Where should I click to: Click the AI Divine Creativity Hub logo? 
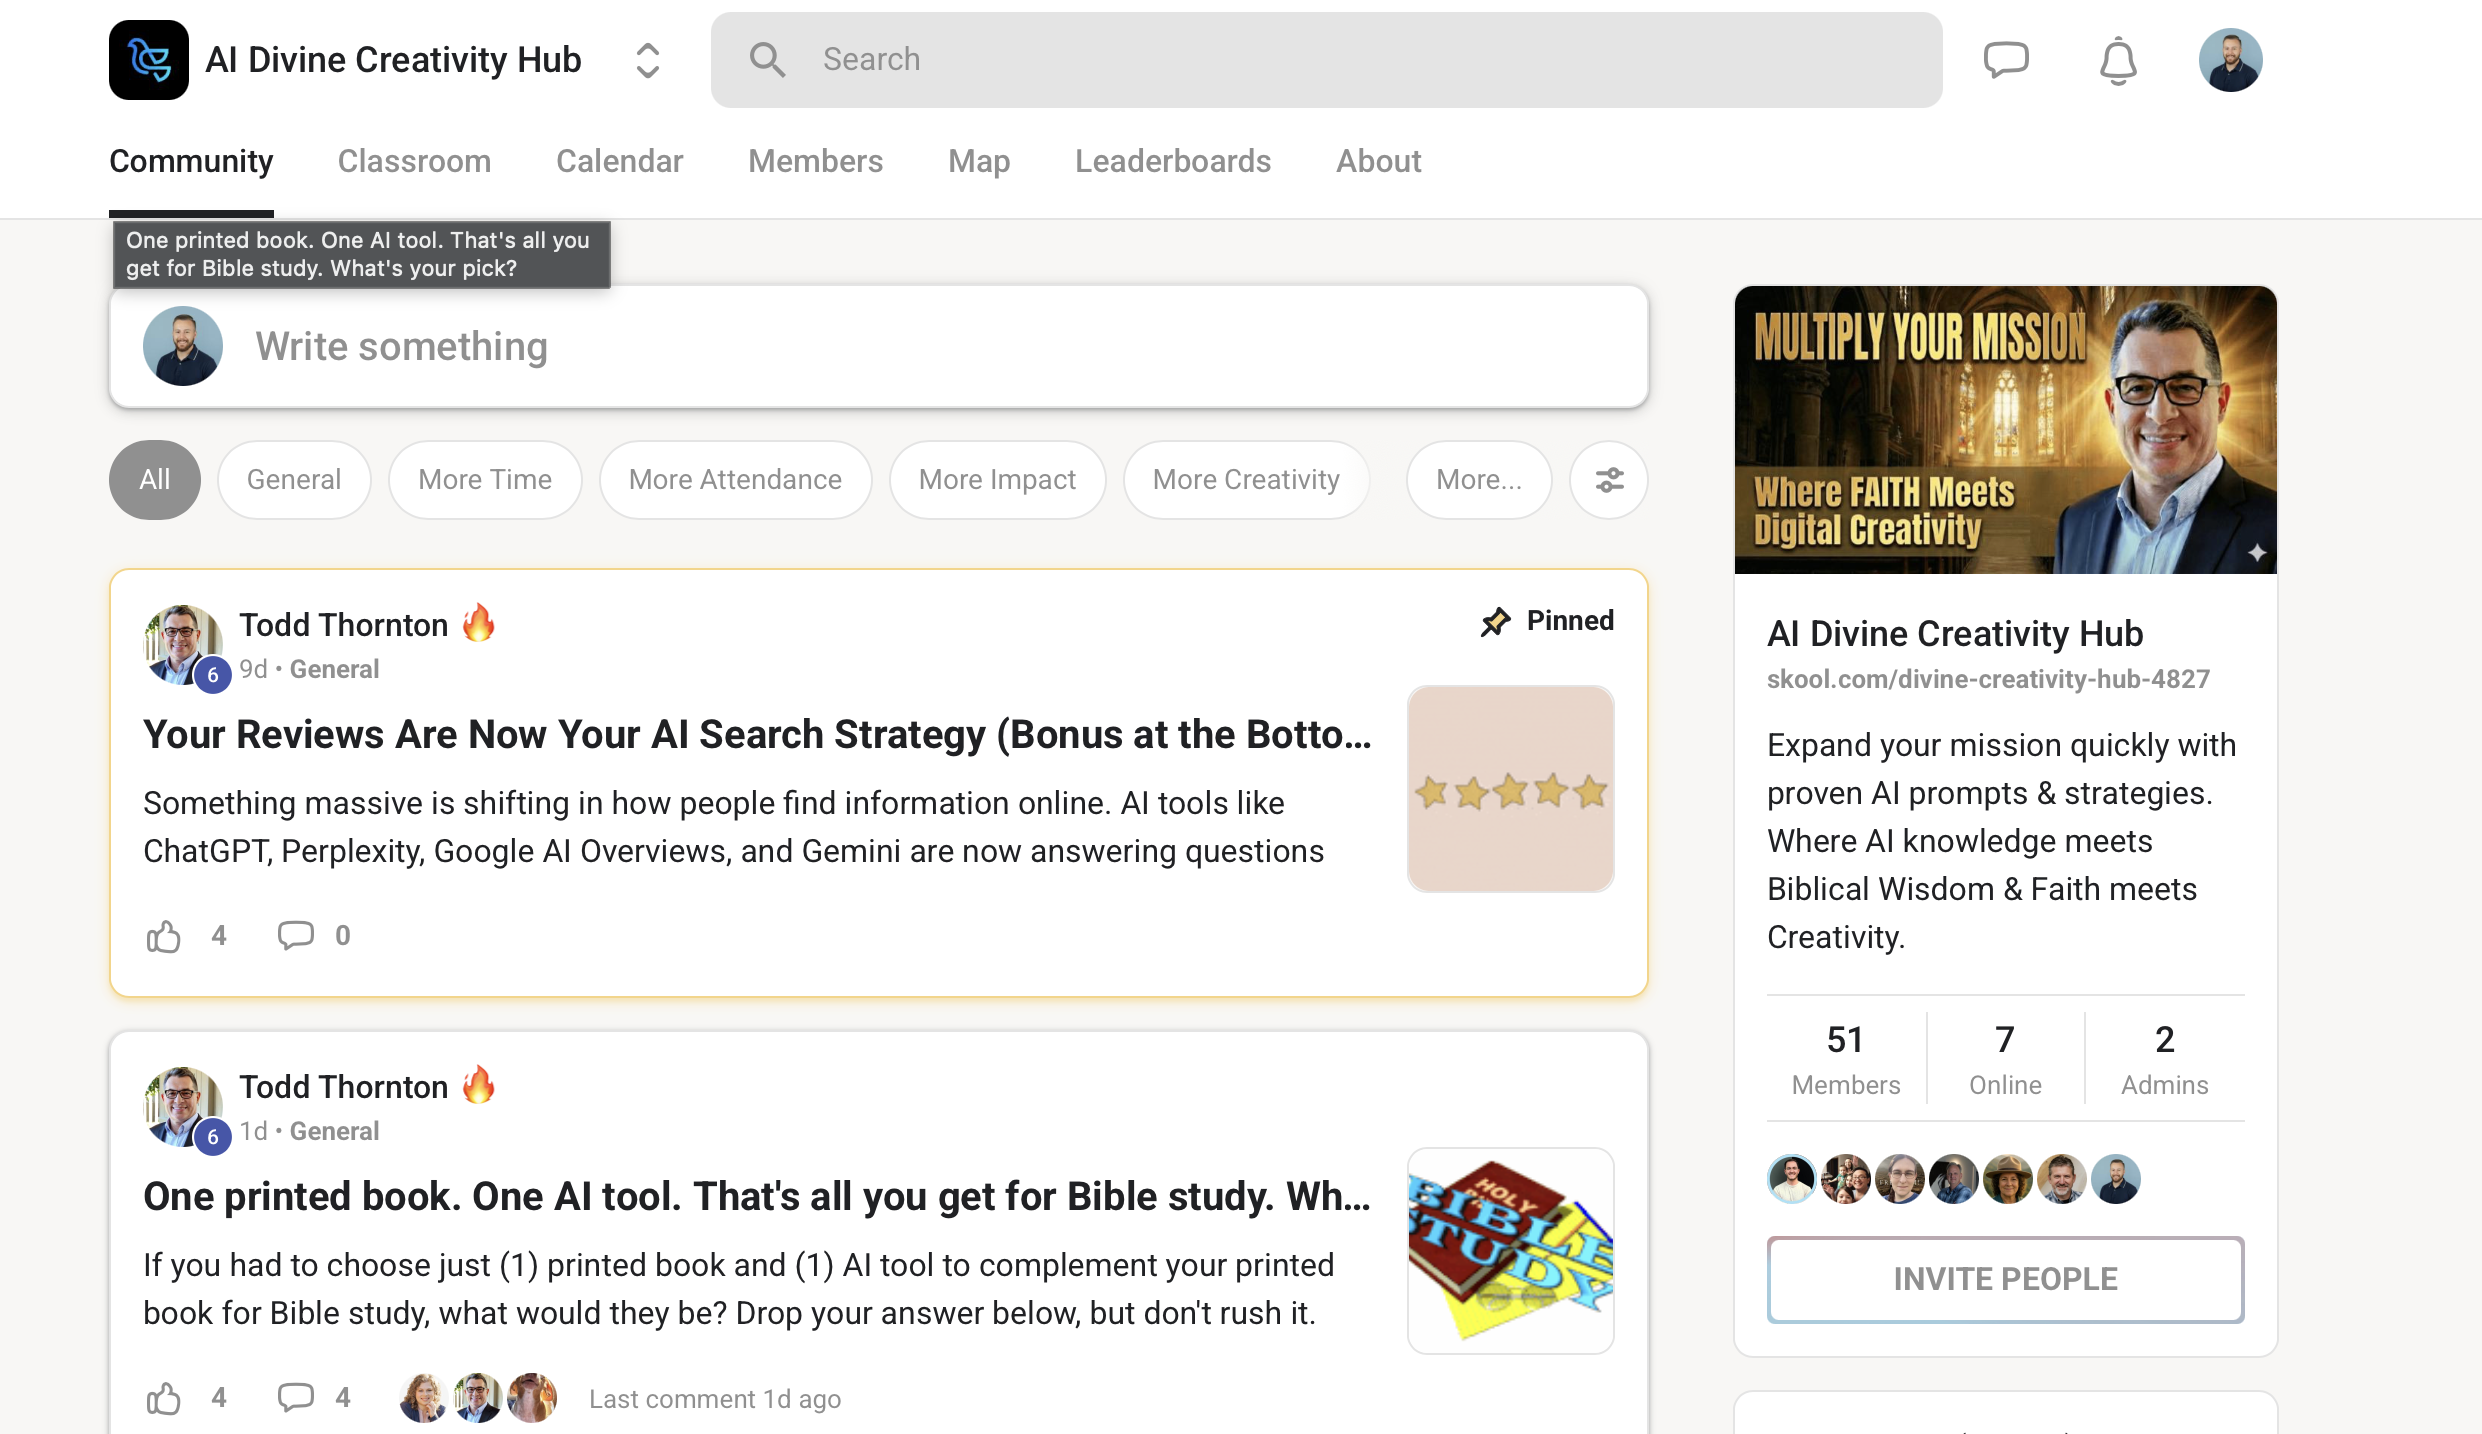149,60
